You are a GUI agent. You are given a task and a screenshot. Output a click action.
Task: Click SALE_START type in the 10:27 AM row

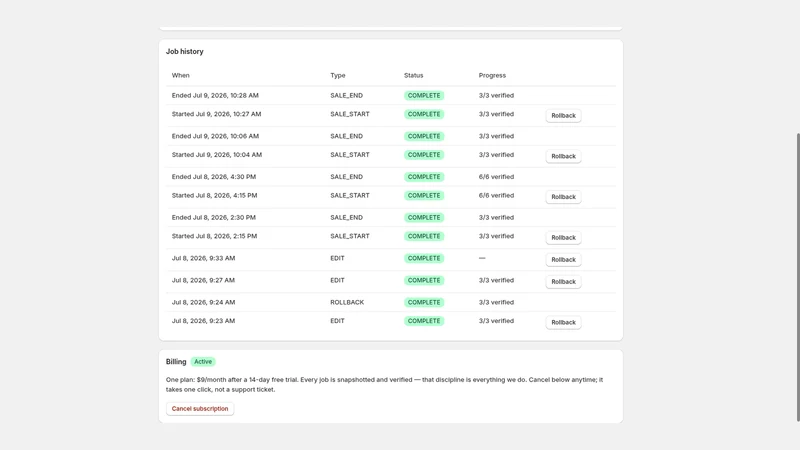(350, 114)
